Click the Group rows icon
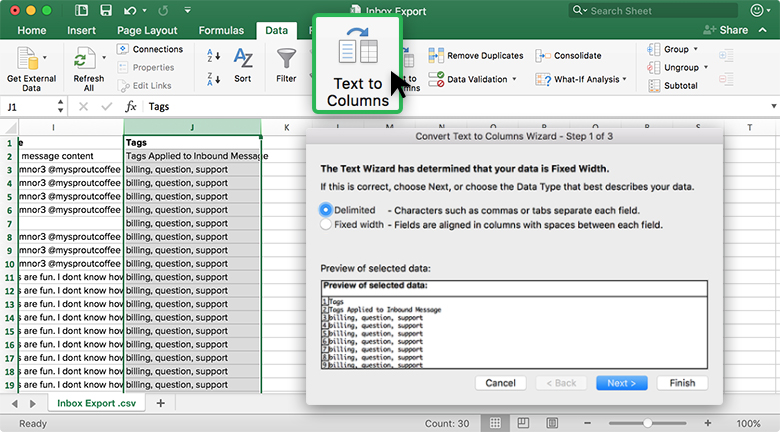This screenshot has height=432, width=780. tap(654, 49)
